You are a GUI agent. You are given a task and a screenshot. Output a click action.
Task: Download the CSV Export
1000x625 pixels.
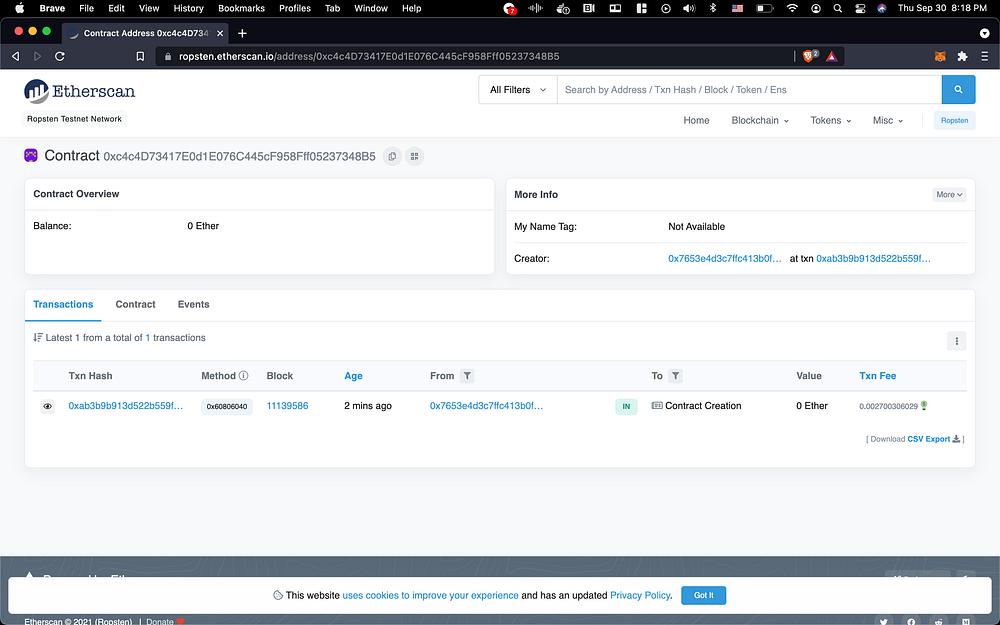(933, 439)
